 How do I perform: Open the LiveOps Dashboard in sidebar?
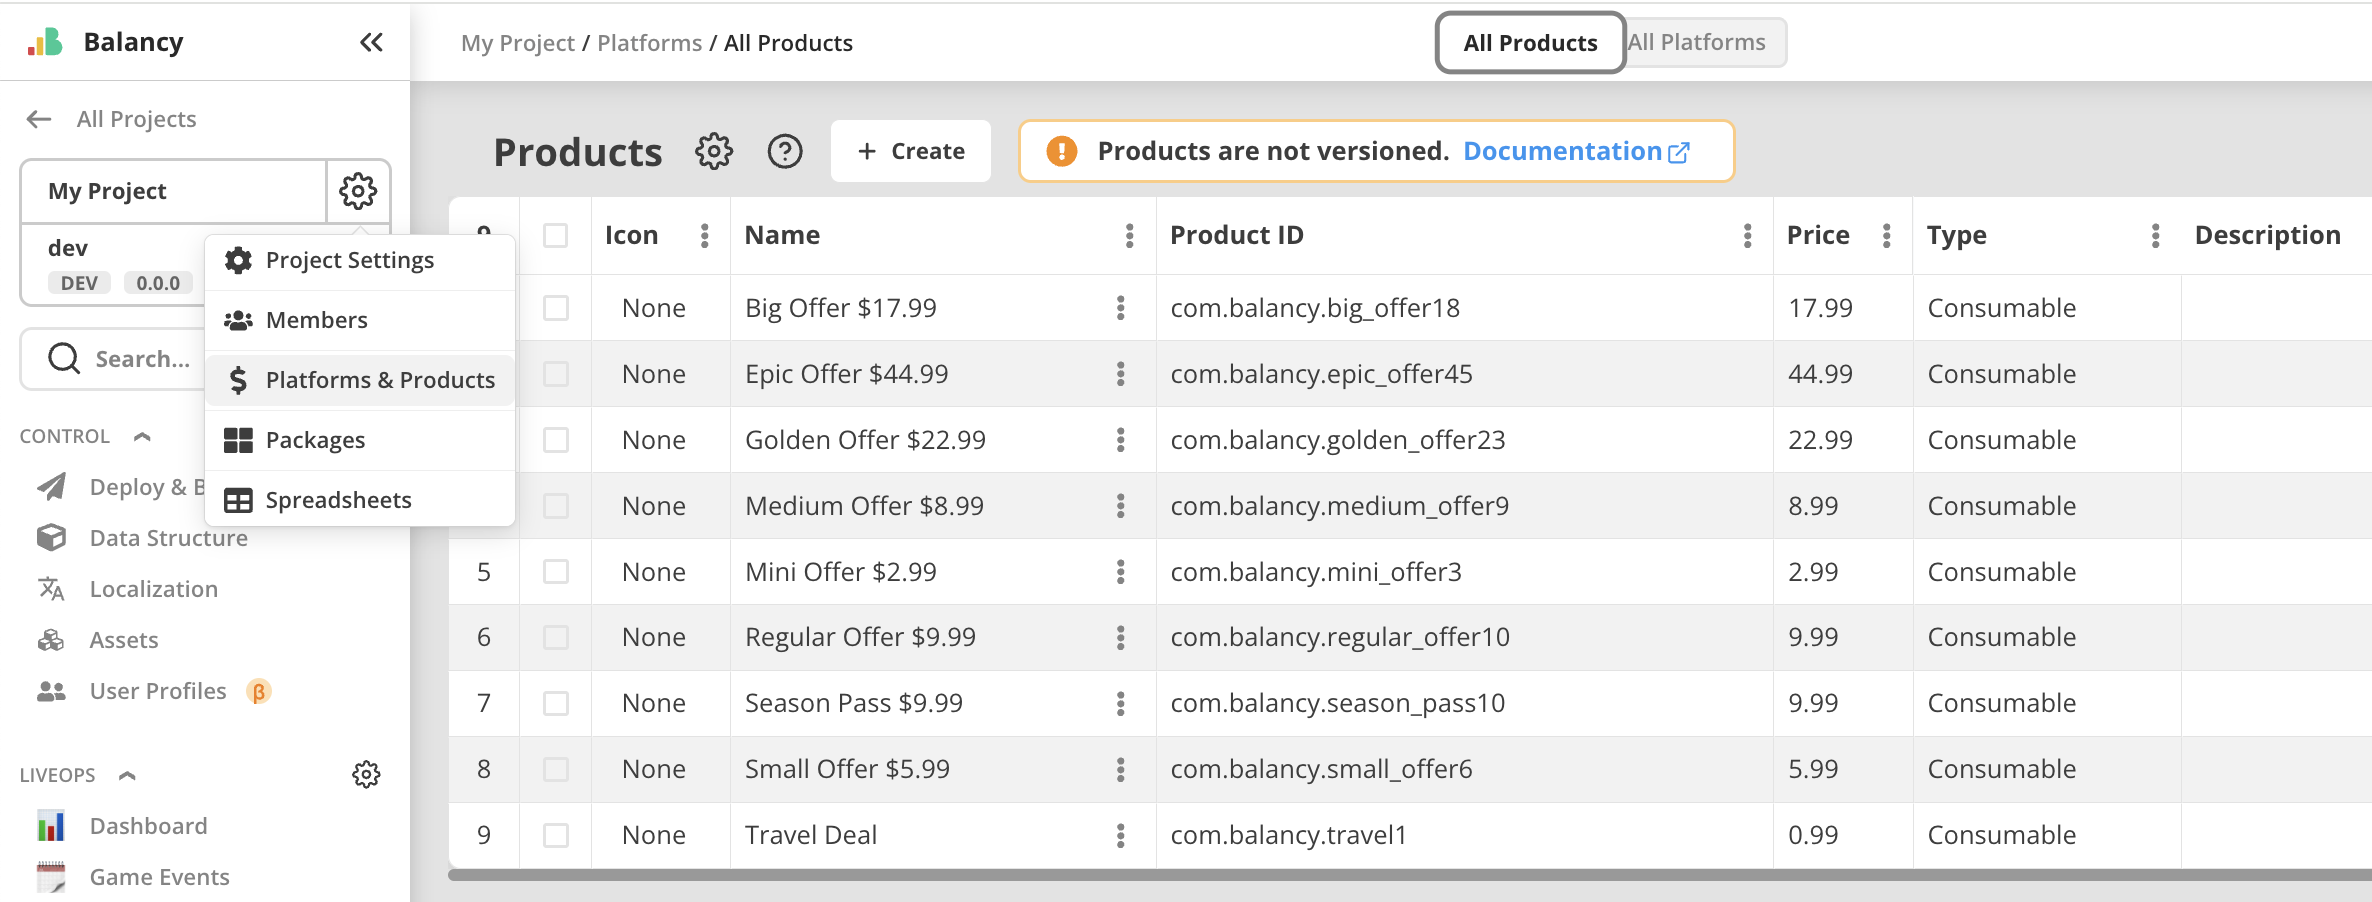click(x=148, y=826)
